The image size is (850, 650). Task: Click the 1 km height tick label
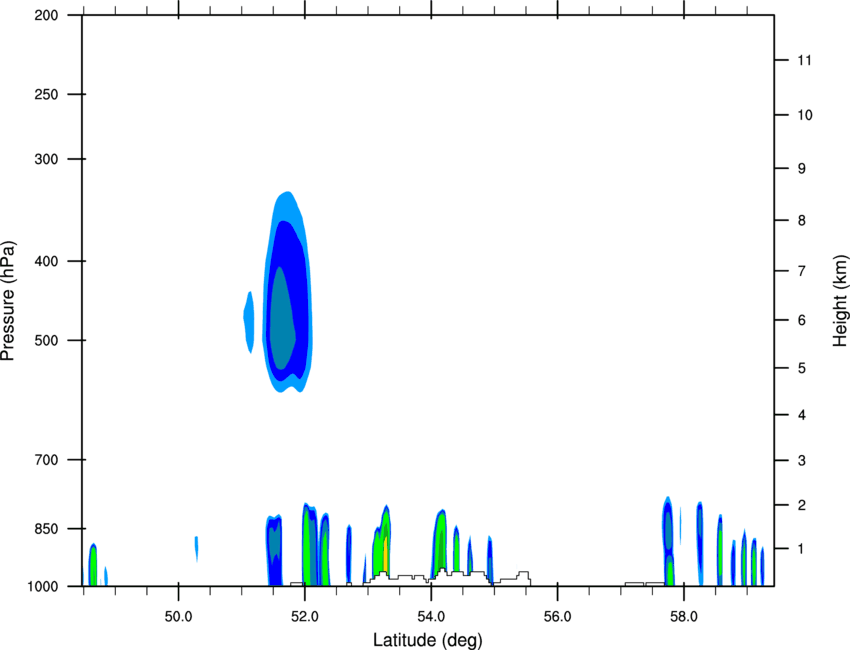(x=801, y=549)
